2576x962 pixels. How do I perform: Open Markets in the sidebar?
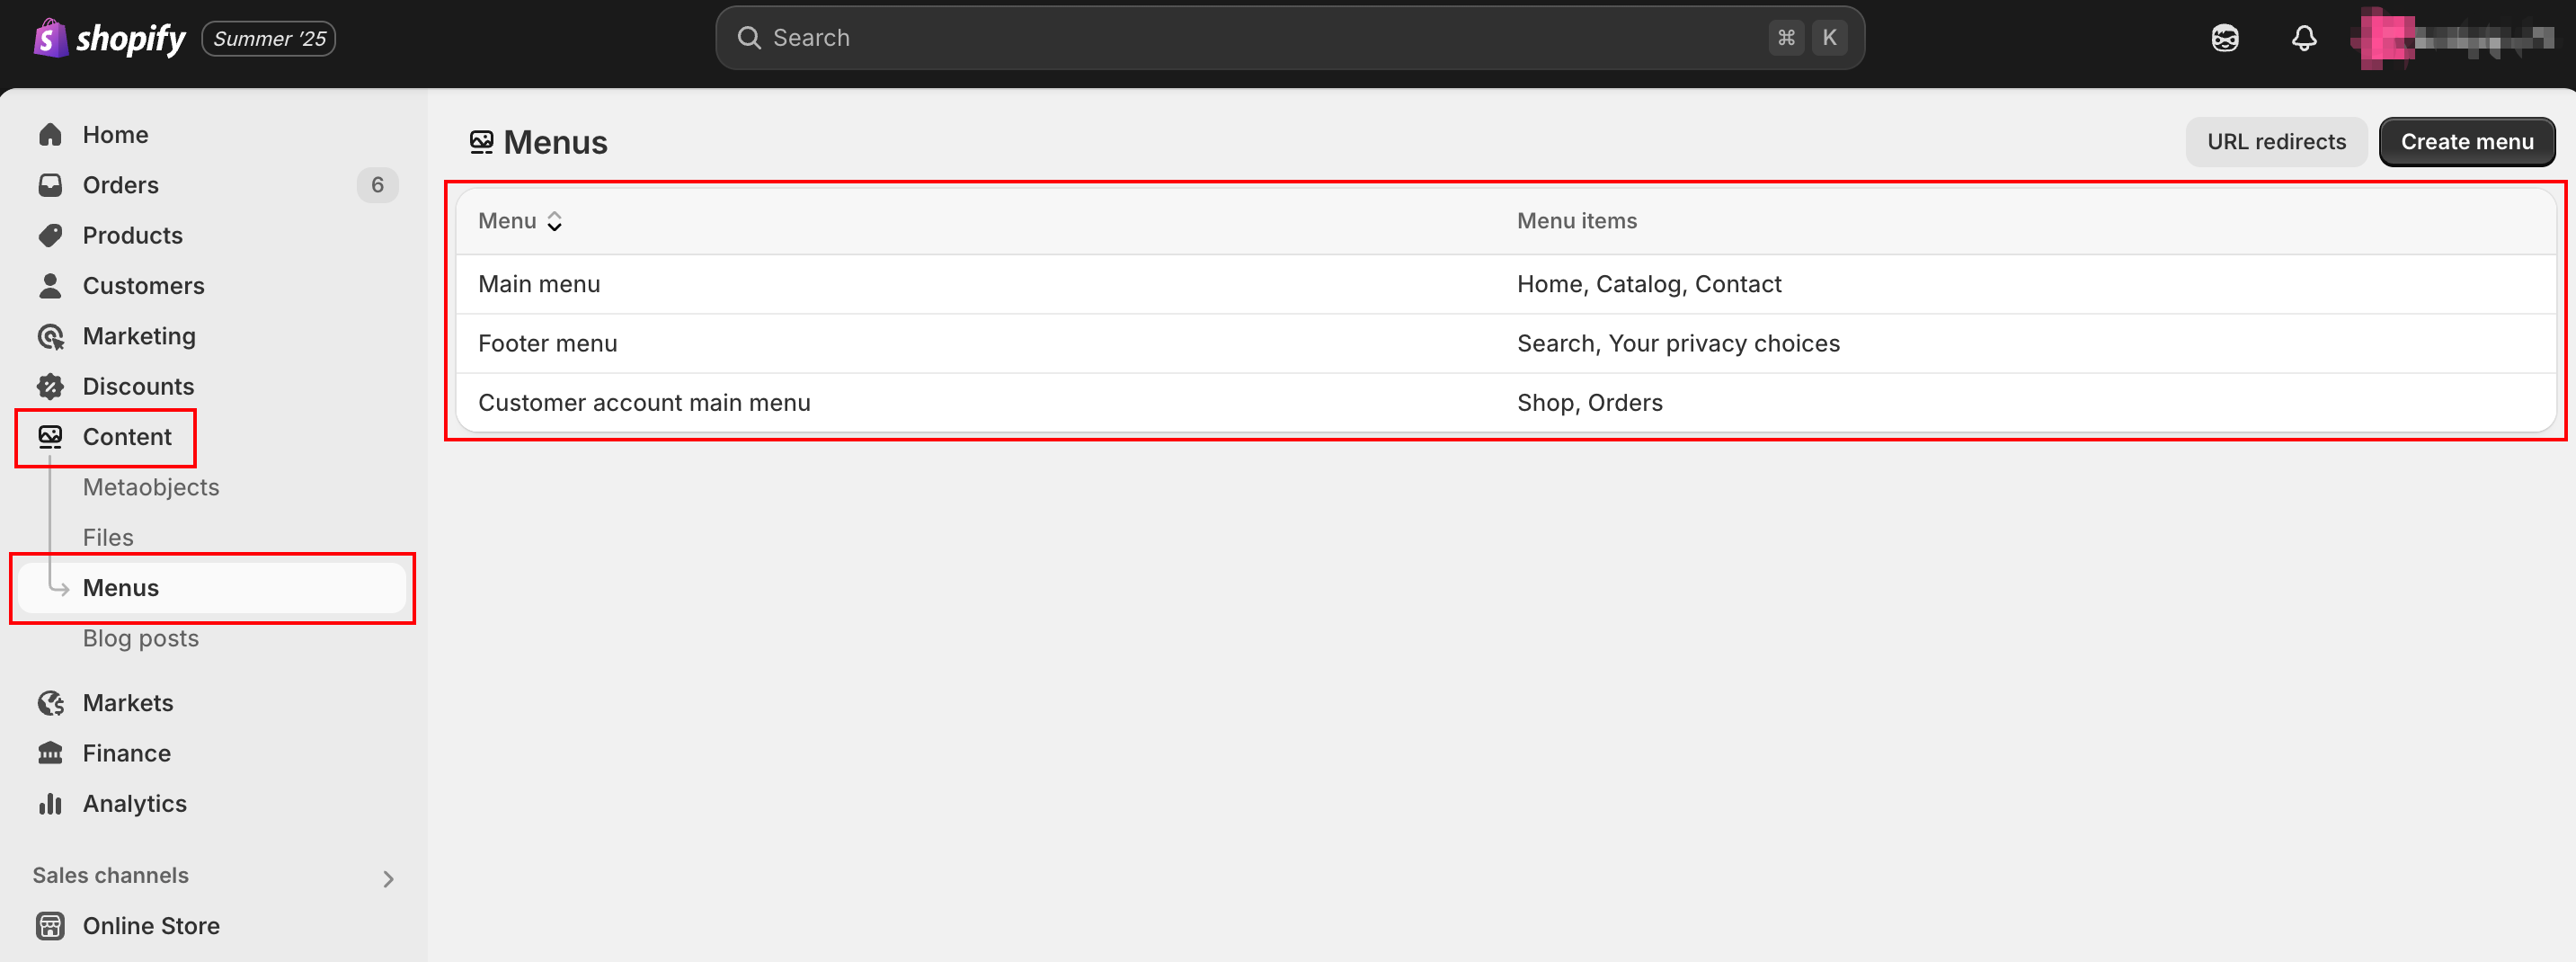[128, 703]
